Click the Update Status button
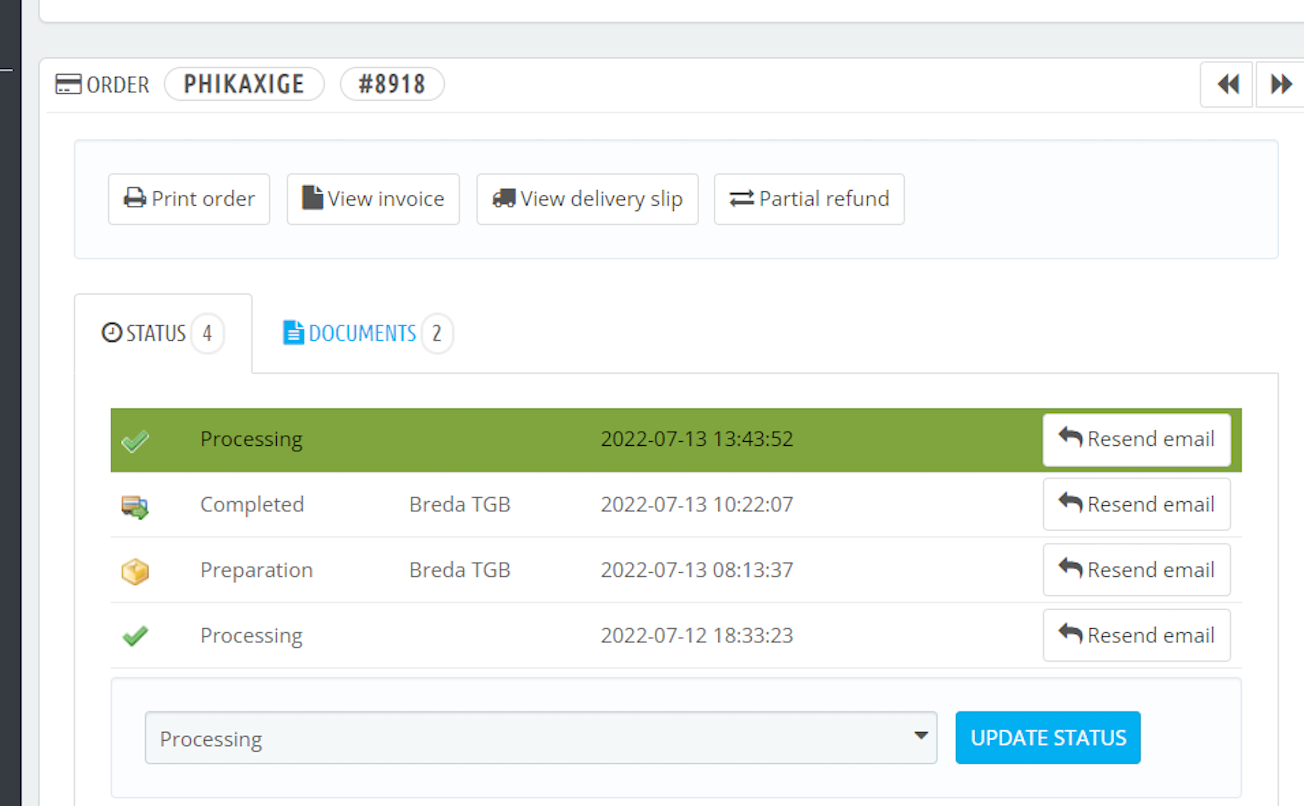This screenshot has width=1304, height=806. (x=1048, y=738)
